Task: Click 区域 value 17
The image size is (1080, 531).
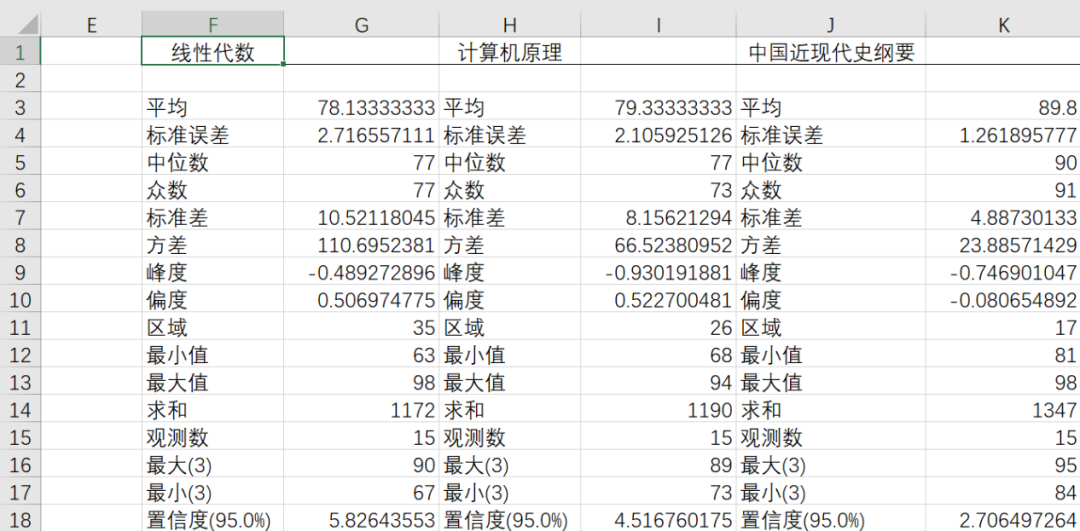Action: point(1066,328)
